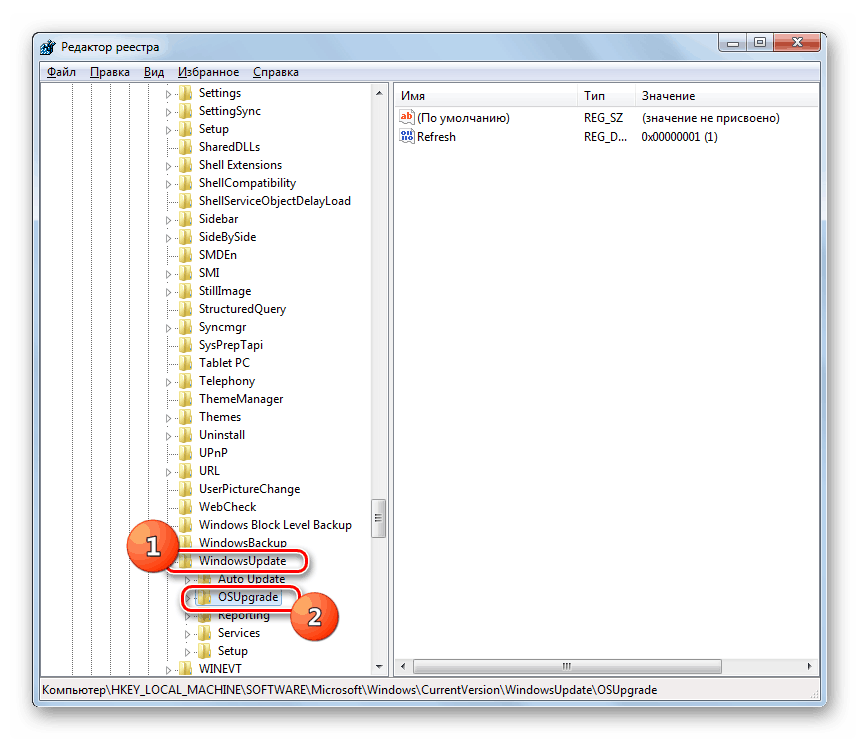Open the Справка menu
Screen dimensions: 860x740
click(x=276, y=72)
